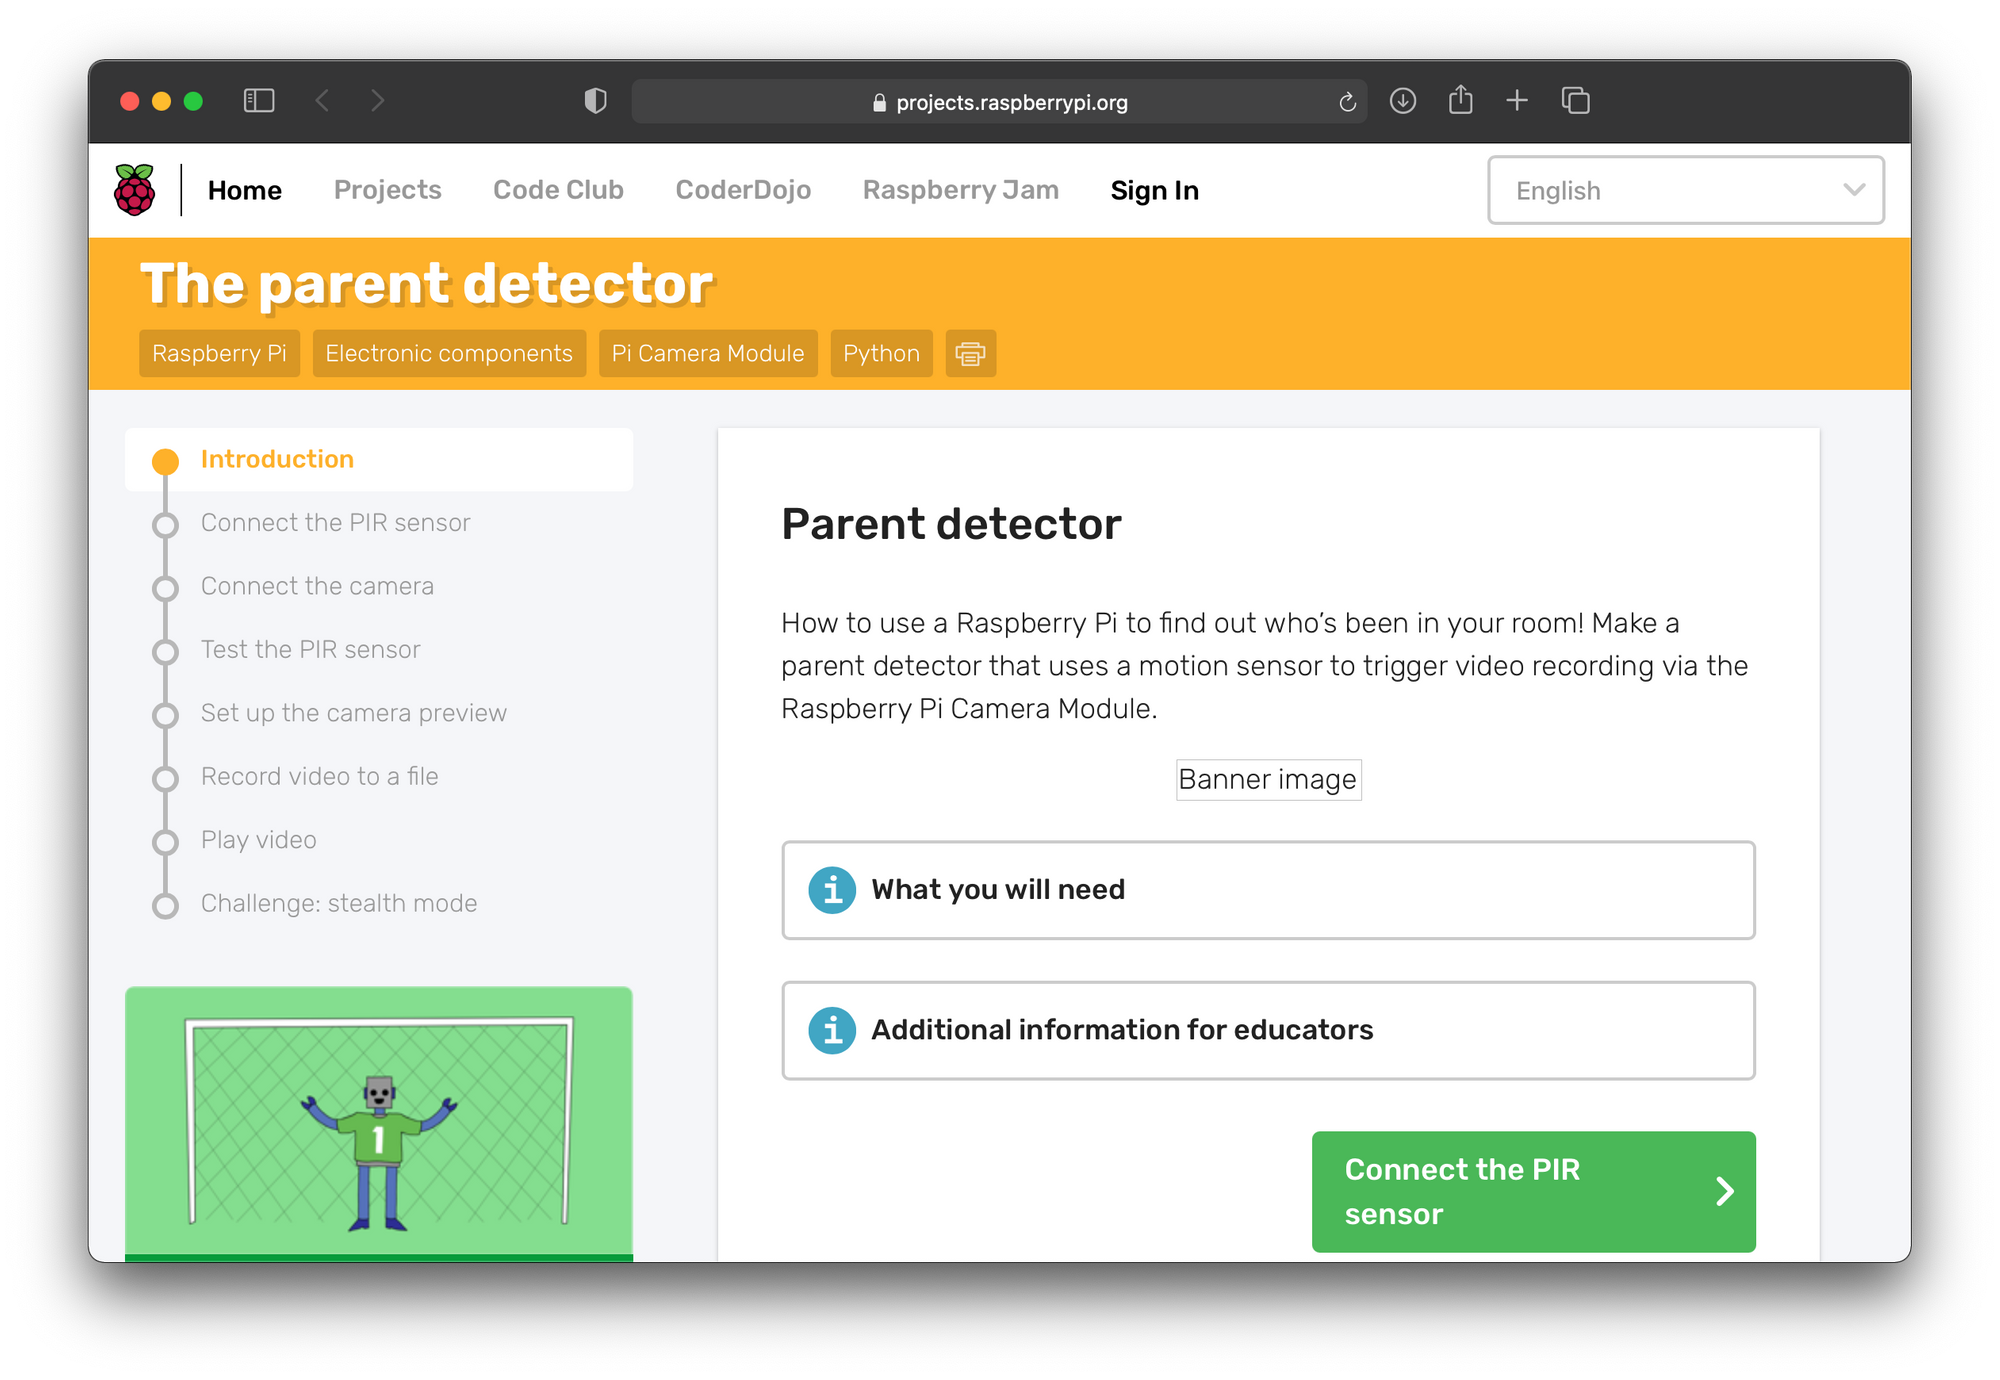Select the Electronic components tag

pyautogui.click(x=449, y=354)
